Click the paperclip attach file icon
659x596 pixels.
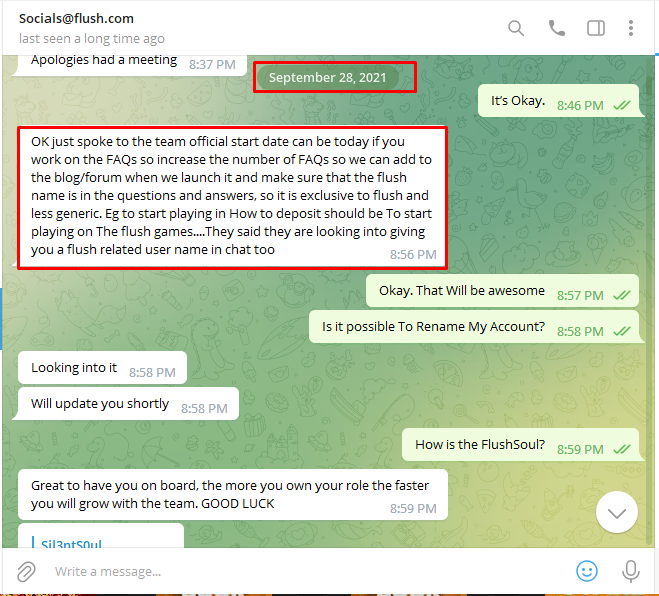[26, 572]
